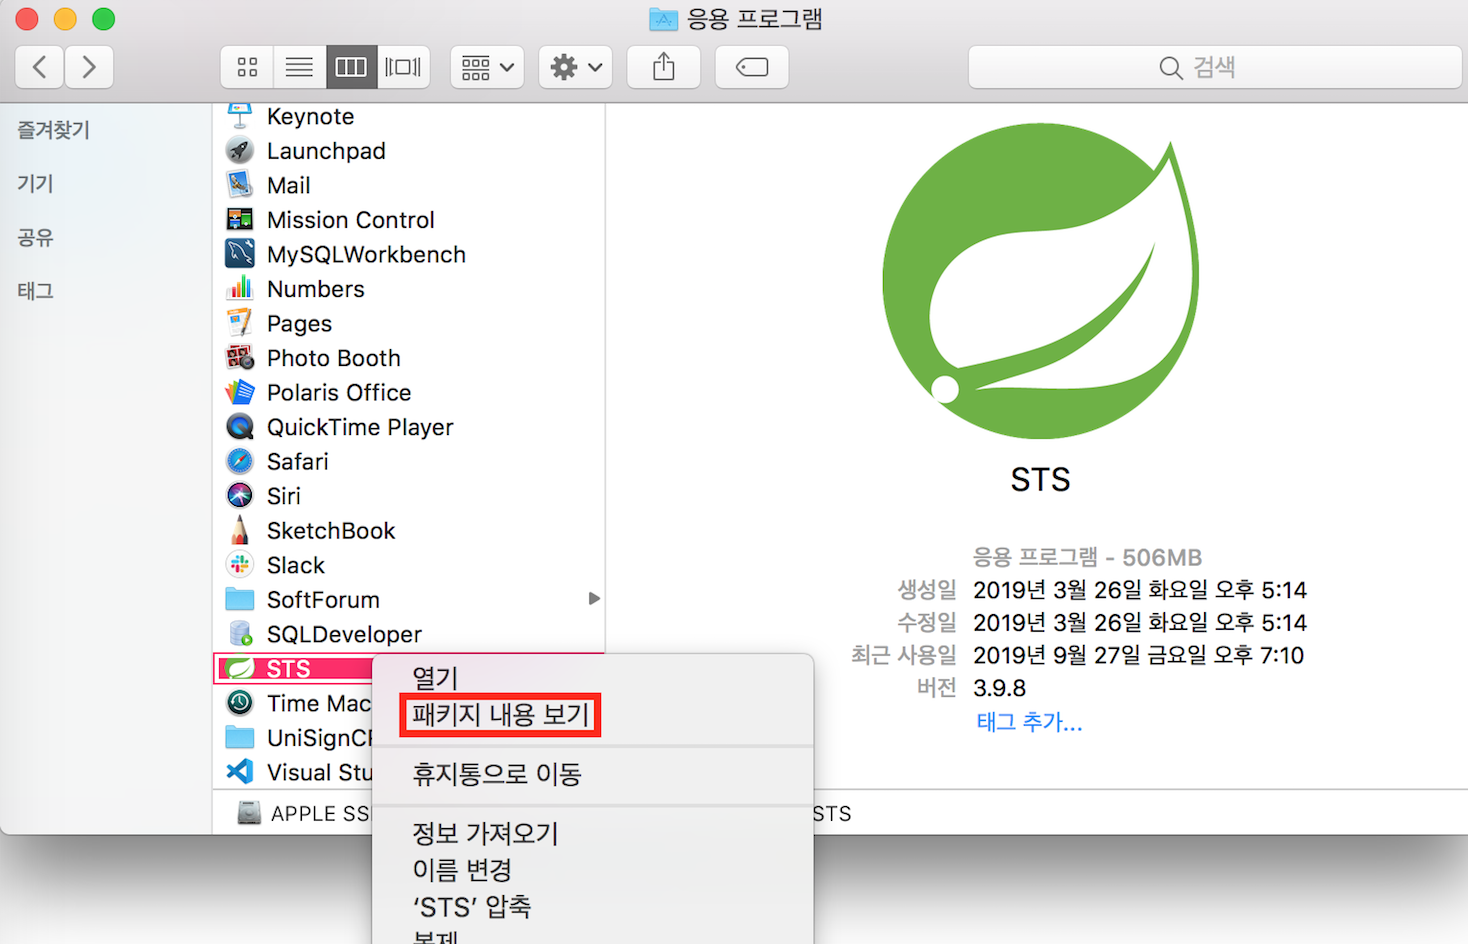
Task: Open the gear action menu
Action: coord(575,67)
